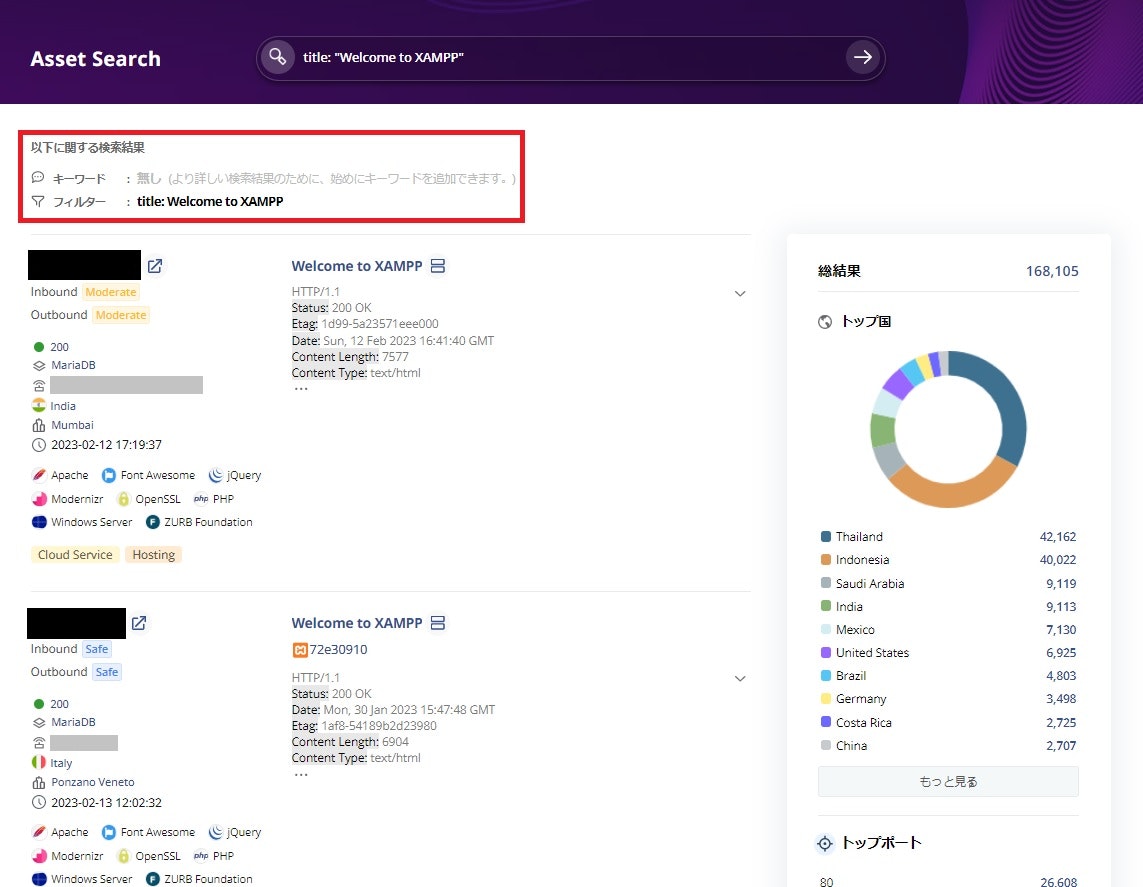Click Costa Rica in country list

(x=864, y=722)
